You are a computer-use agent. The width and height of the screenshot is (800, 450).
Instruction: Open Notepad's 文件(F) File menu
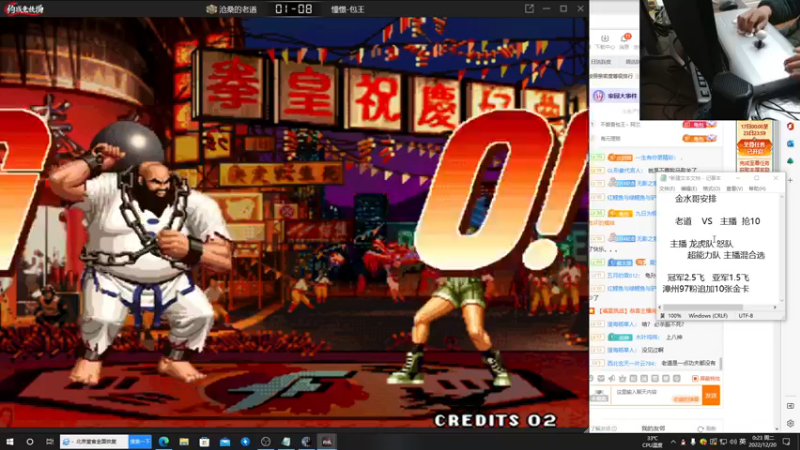click(666, 189)
